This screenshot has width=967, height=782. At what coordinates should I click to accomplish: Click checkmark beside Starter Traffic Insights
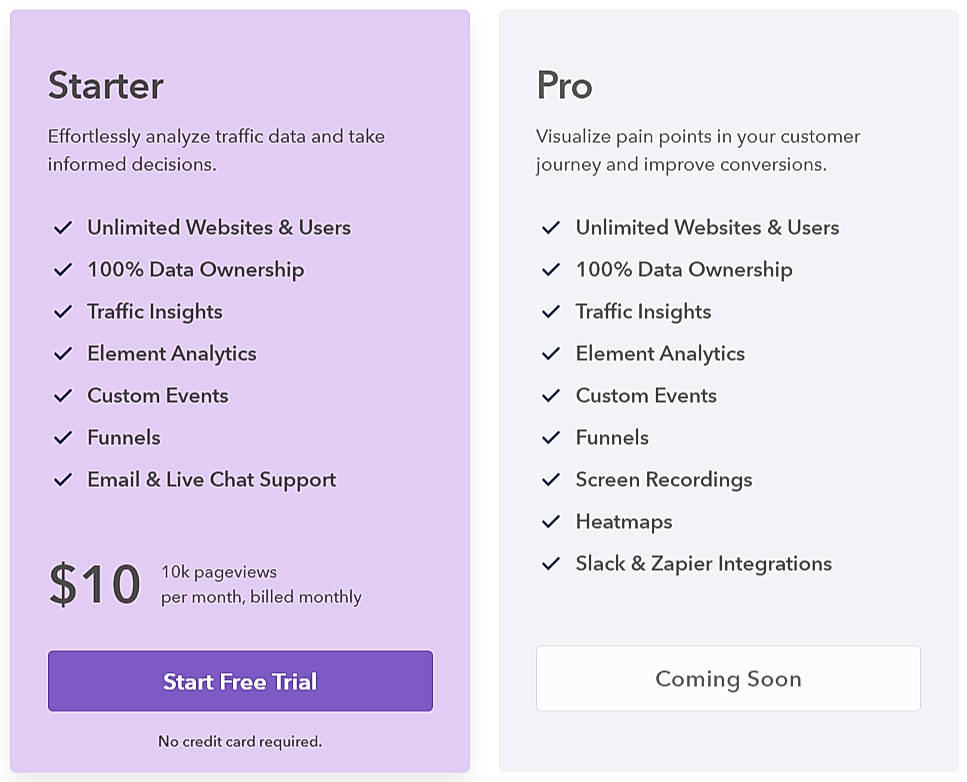[x=63, y=312]
